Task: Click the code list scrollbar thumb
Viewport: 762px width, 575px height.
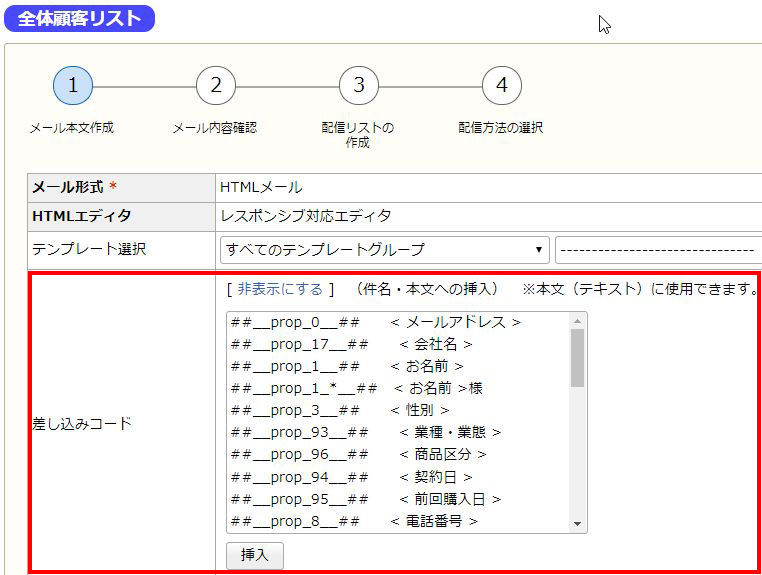Action: pos(577,358)
